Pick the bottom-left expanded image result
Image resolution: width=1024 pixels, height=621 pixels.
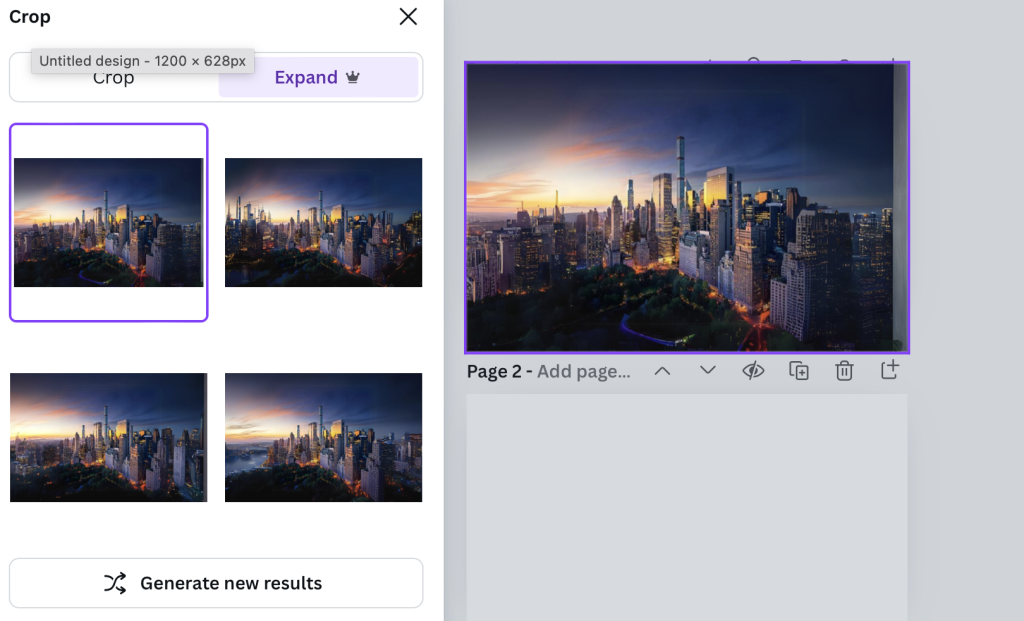pyautogui.click(x=108, y=437)
